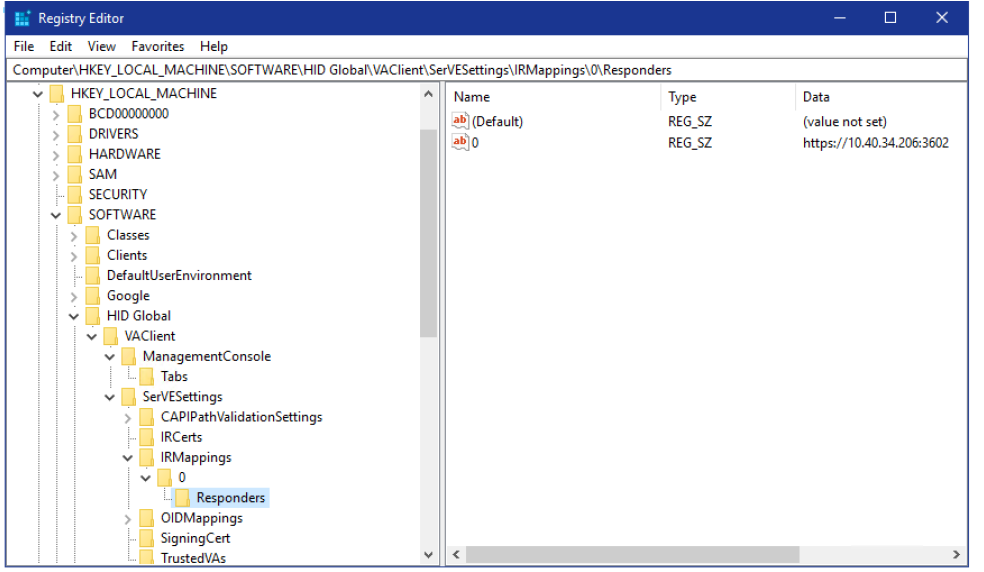Collapse the VAClient key
Viewport: 984px width, 572px height.
92,337
